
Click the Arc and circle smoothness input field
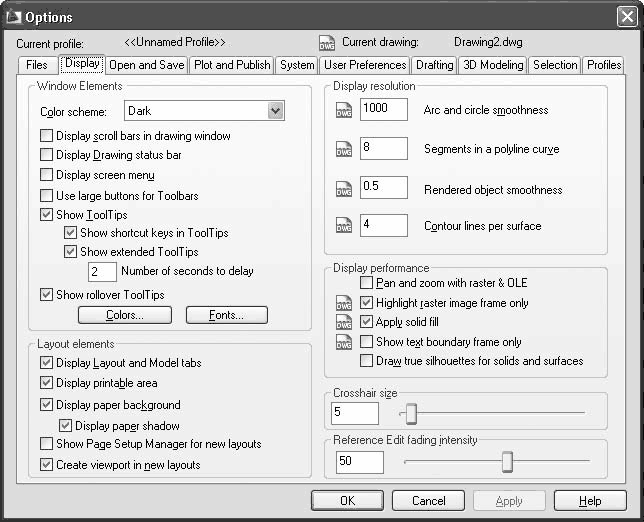click(x=383, y=110)
